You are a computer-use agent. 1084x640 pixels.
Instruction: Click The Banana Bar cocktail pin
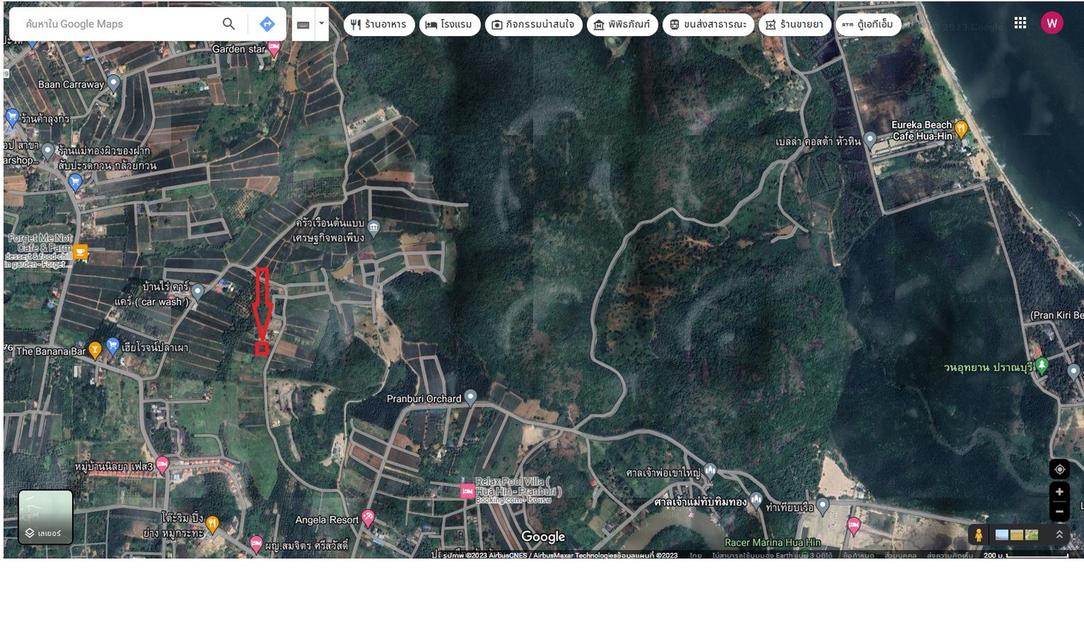[95, 350]
